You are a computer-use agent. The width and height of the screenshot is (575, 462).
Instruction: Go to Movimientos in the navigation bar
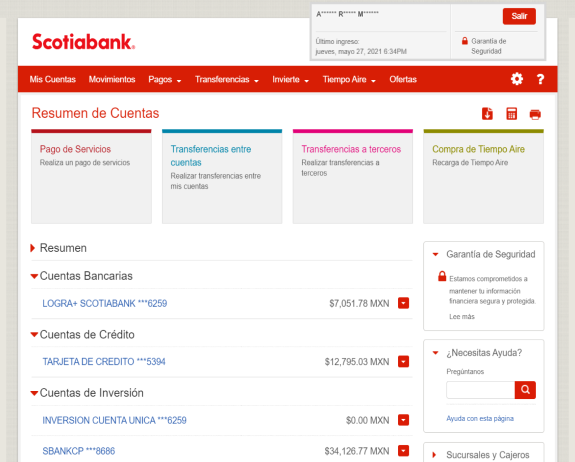[x=112, y=79]
